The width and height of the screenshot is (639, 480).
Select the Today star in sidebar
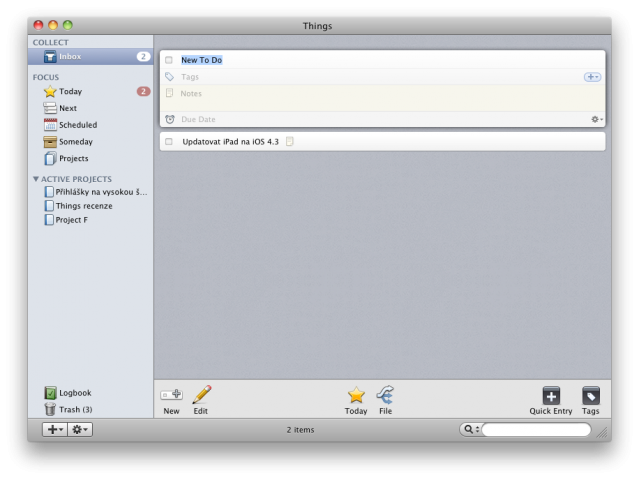click(x=50, y=91)
